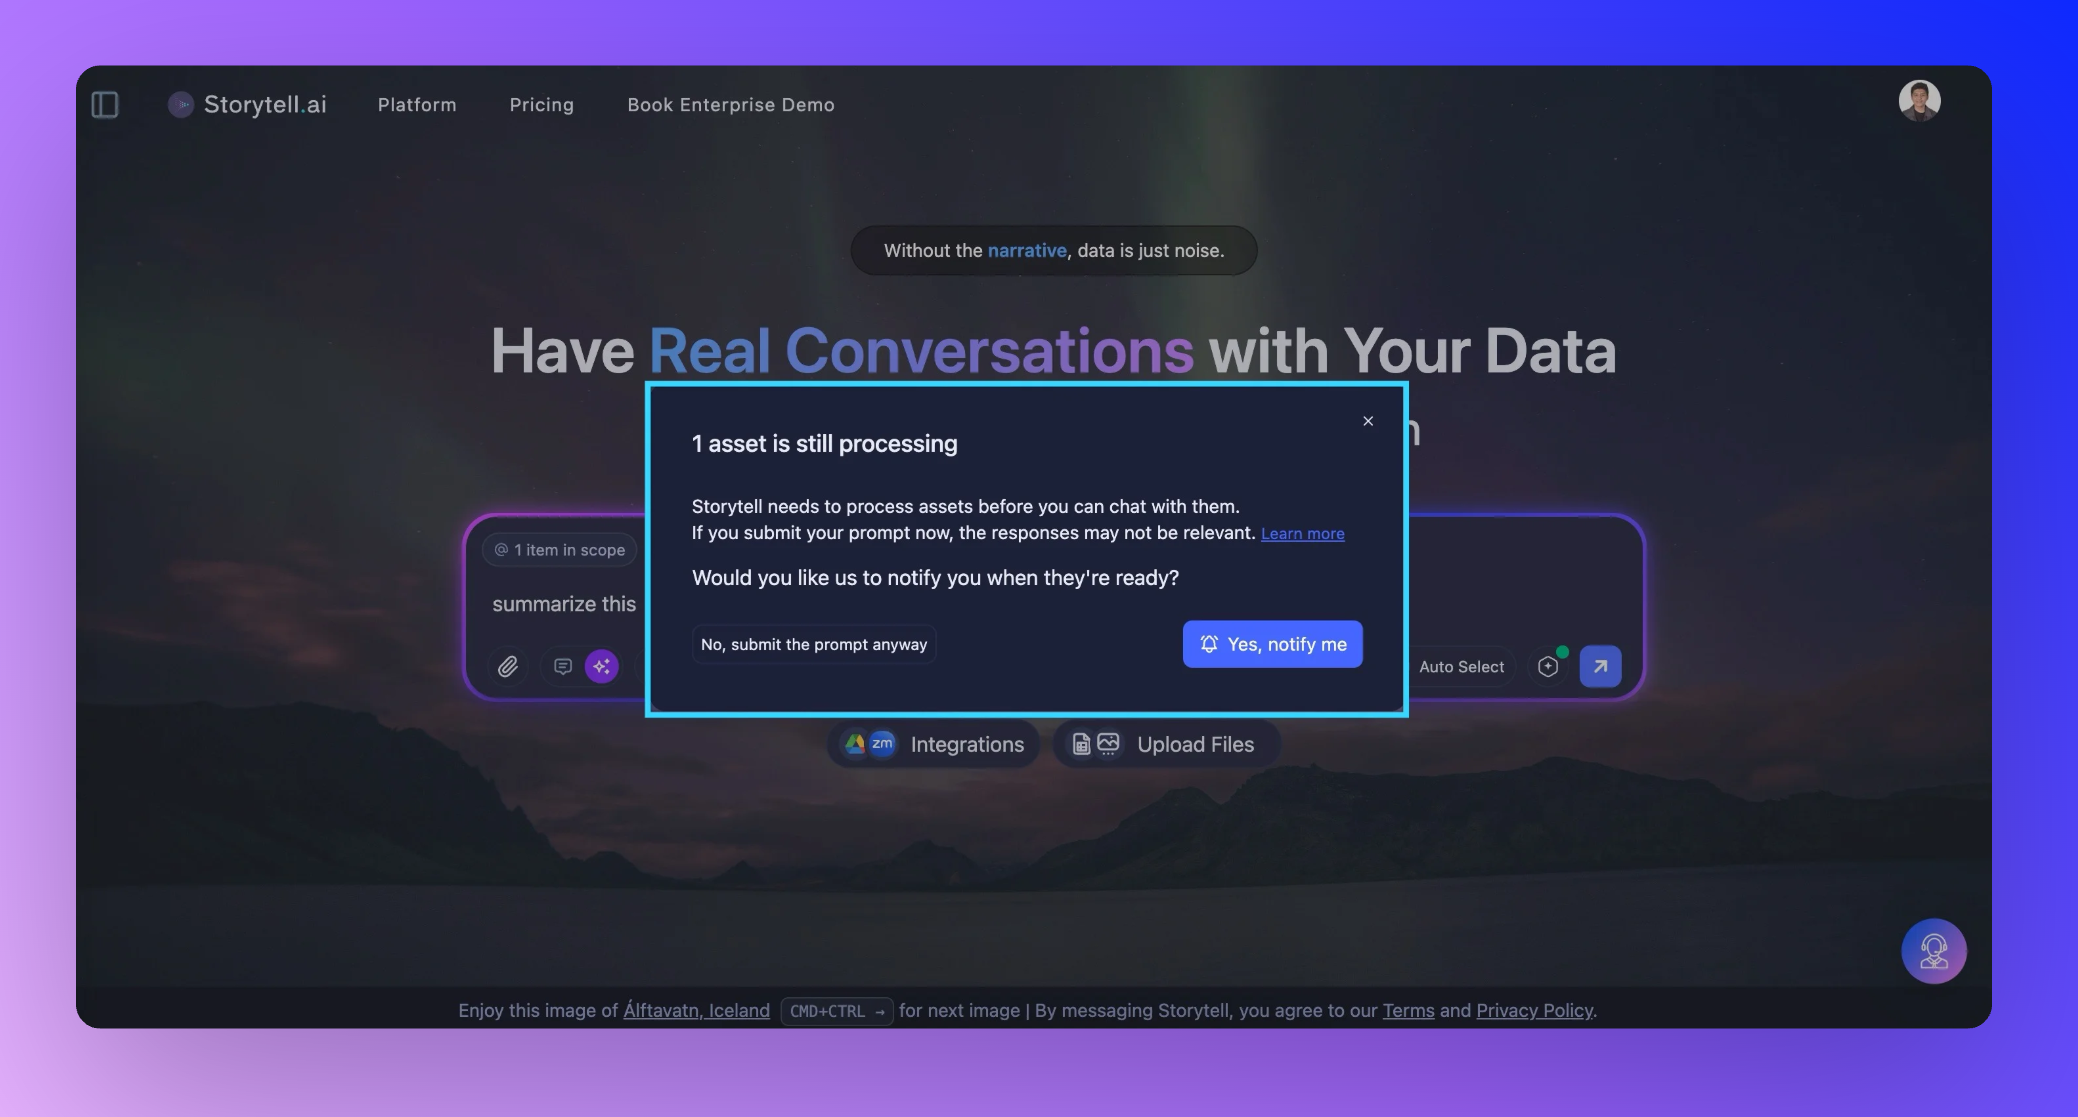2078x1117 pixels.
Task: Toggle the left sidebar panel icon
Action: pos(105,105)
